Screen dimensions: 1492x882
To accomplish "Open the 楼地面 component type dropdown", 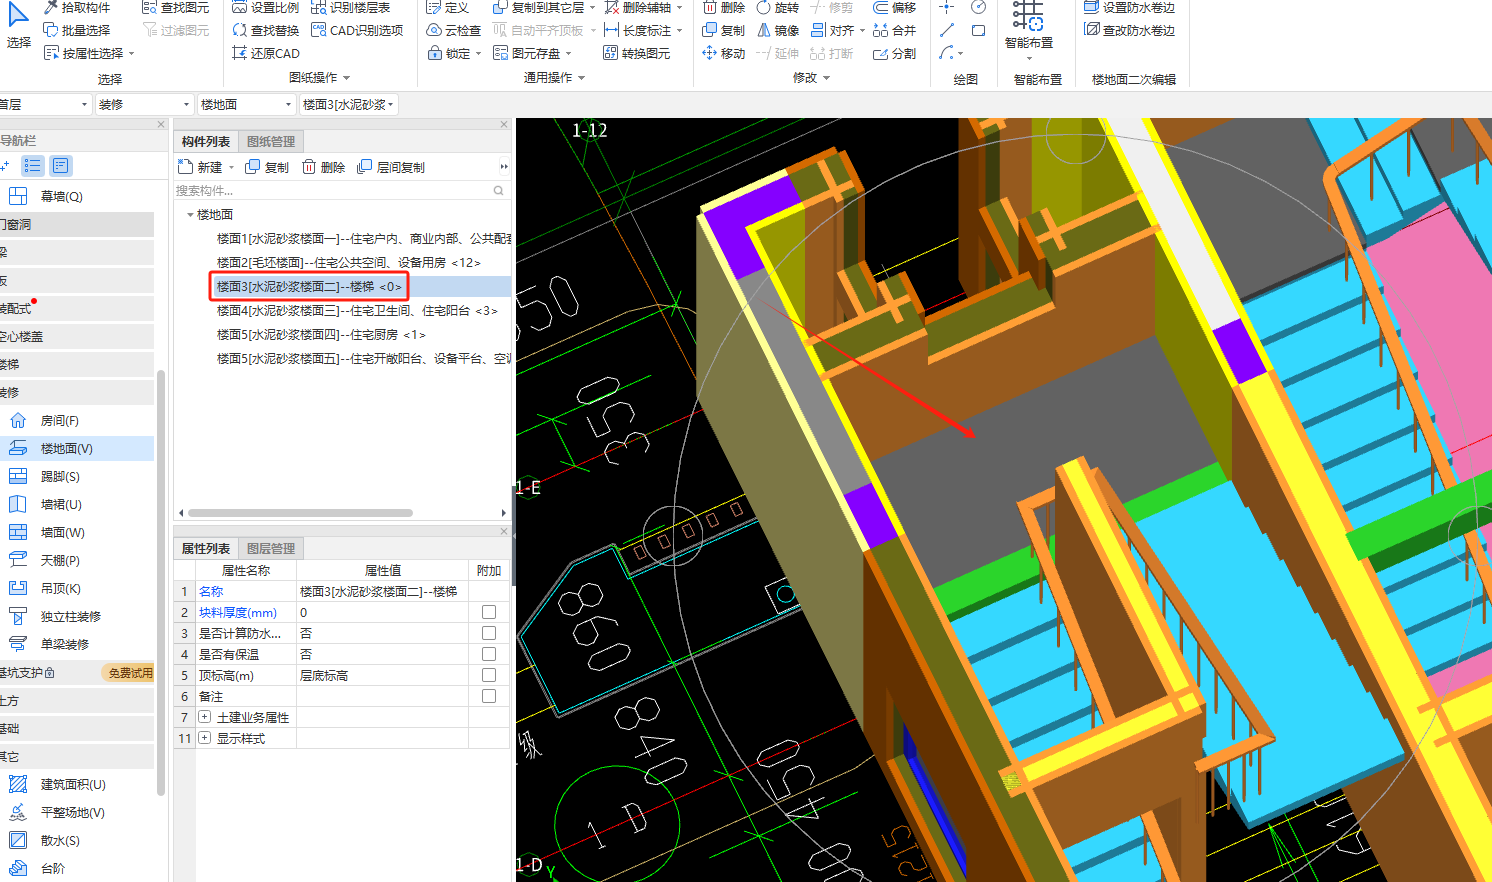I will [246, 104].
